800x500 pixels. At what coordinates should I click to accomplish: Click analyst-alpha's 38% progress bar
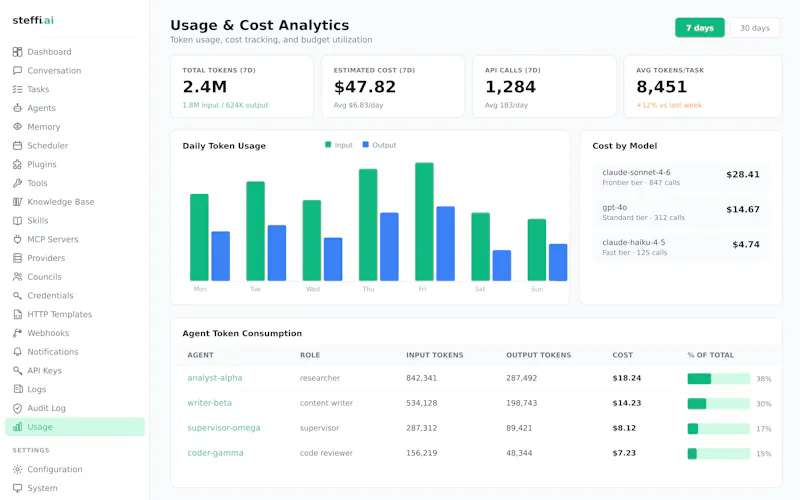718,379
